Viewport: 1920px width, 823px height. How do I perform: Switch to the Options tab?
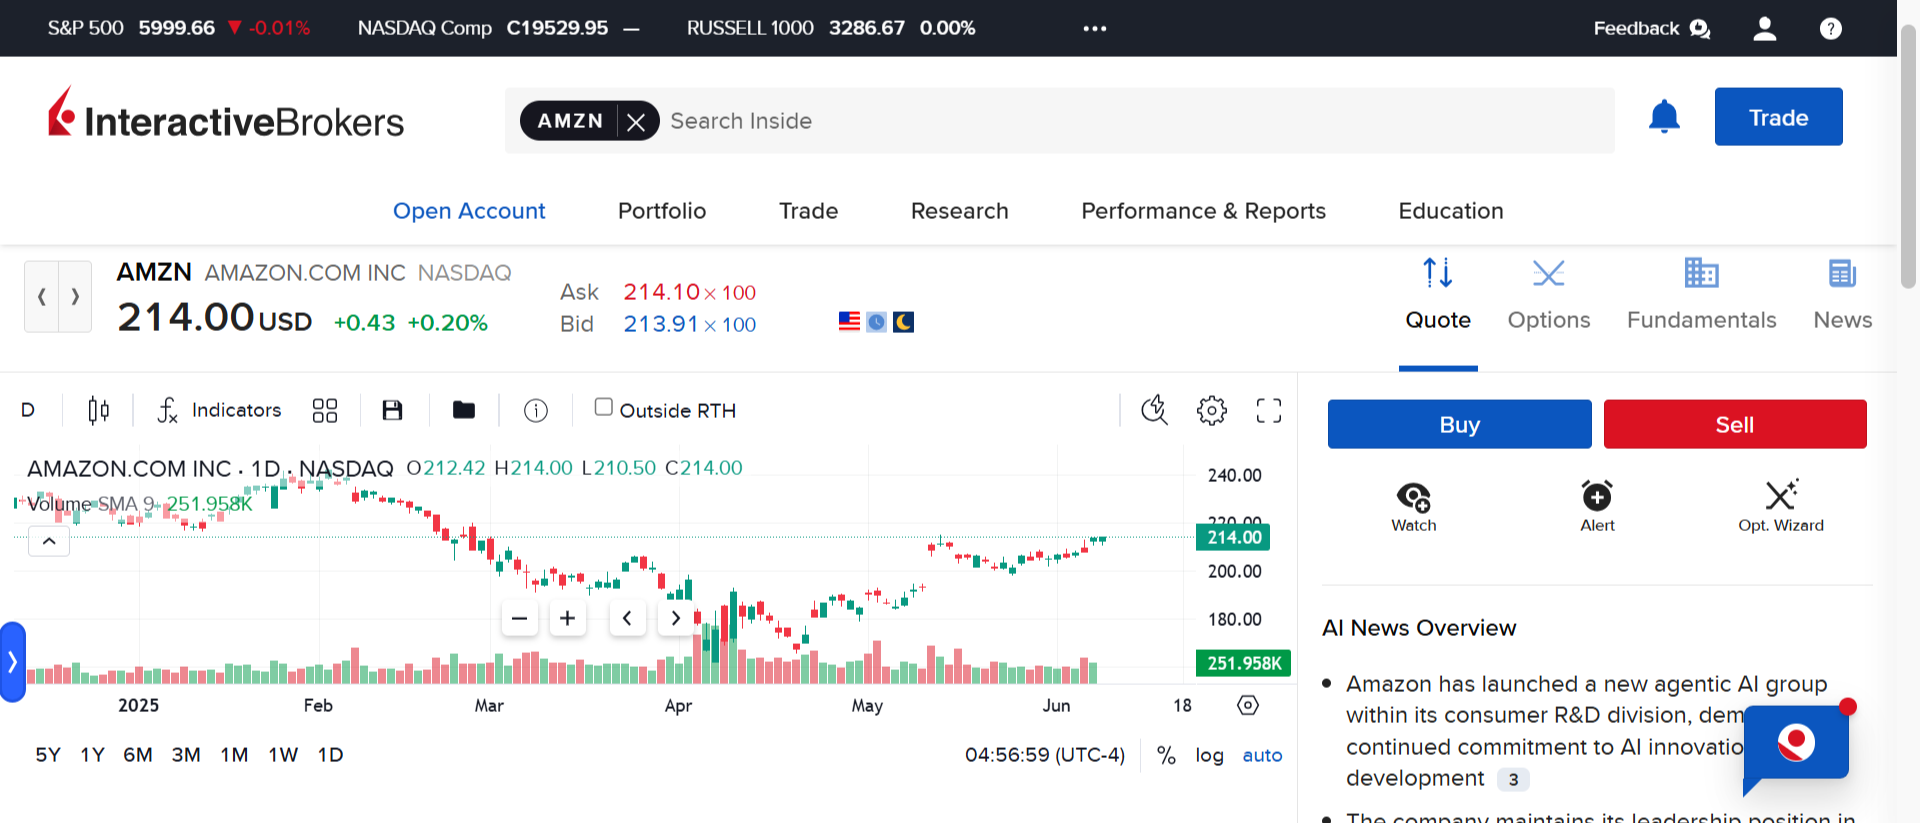[1549, 295]
